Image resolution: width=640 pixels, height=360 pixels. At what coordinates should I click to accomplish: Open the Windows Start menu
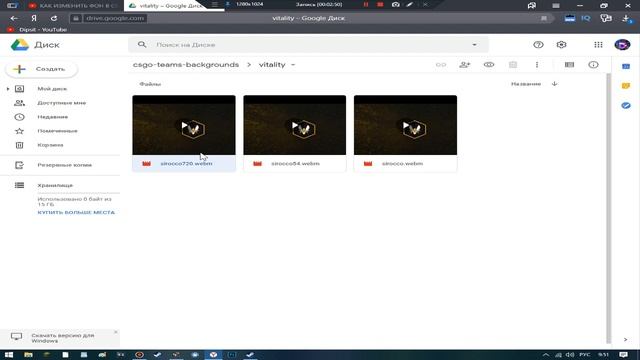(9, 355)
